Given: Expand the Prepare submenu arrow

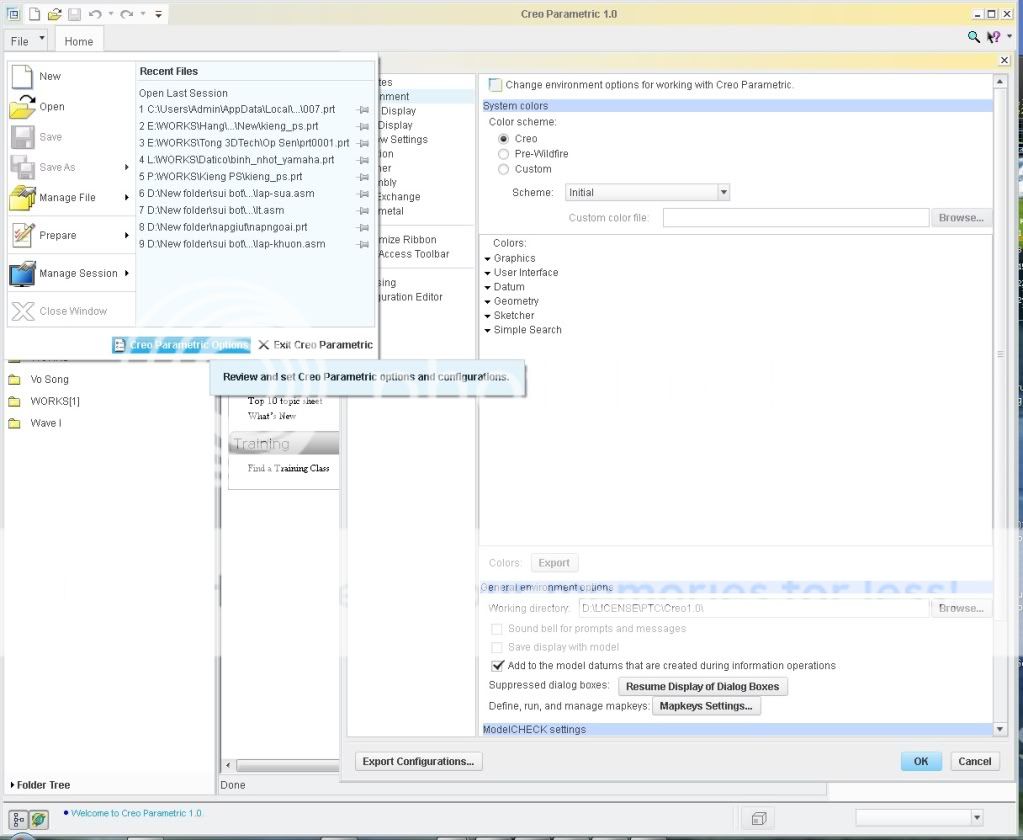Looking at the screenshot, I should click(127, 235).
